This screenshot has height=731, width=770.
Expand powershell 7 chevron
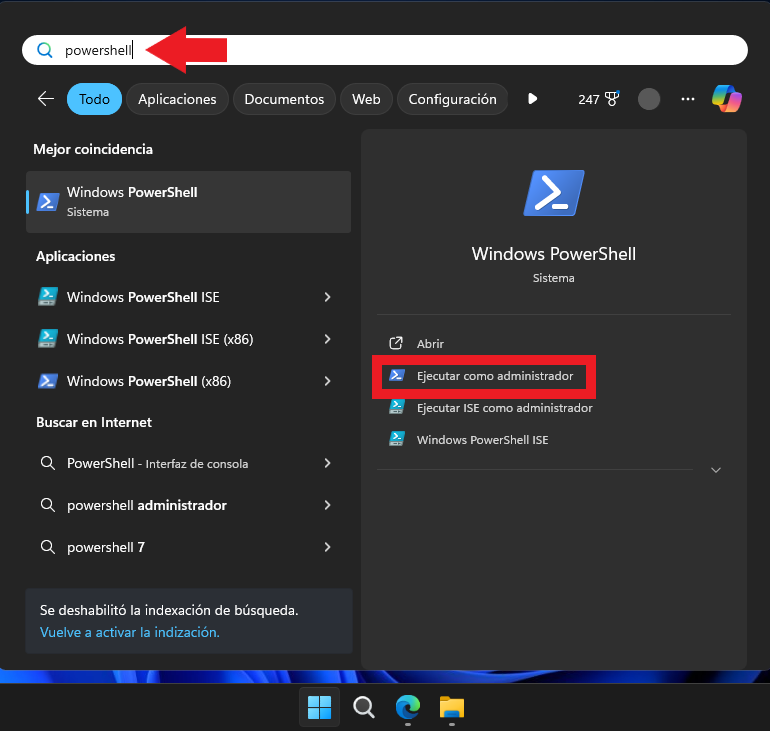328,547
